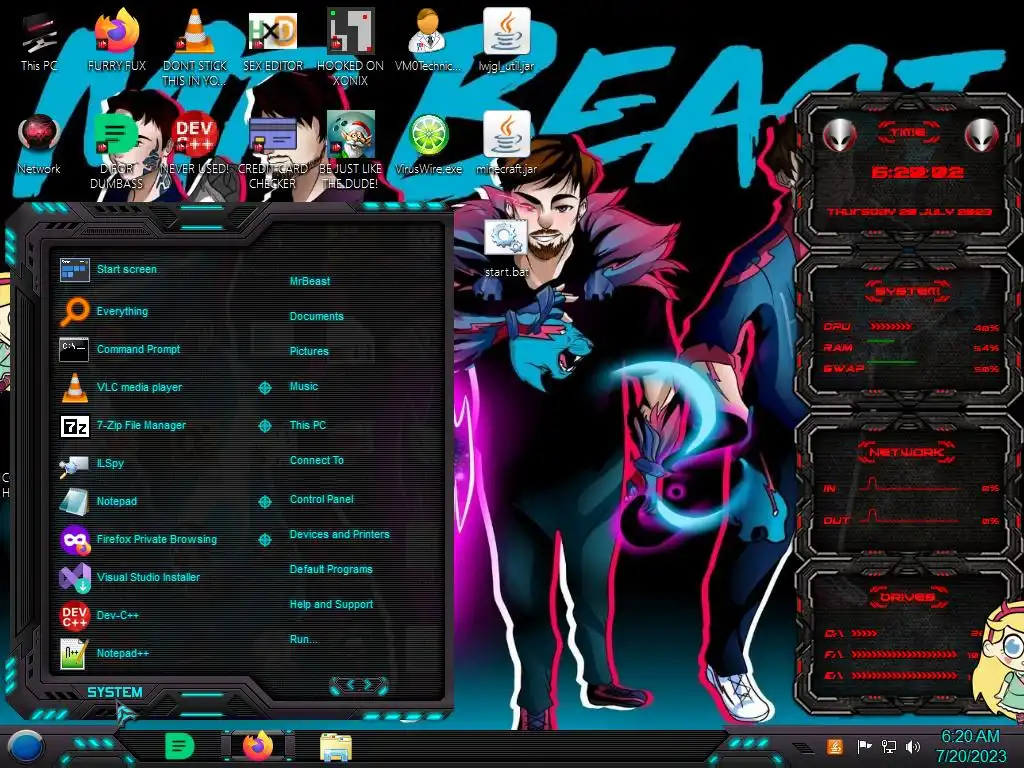Open green chat app on taskbar
1024x768 pixels.
[179, 746]
